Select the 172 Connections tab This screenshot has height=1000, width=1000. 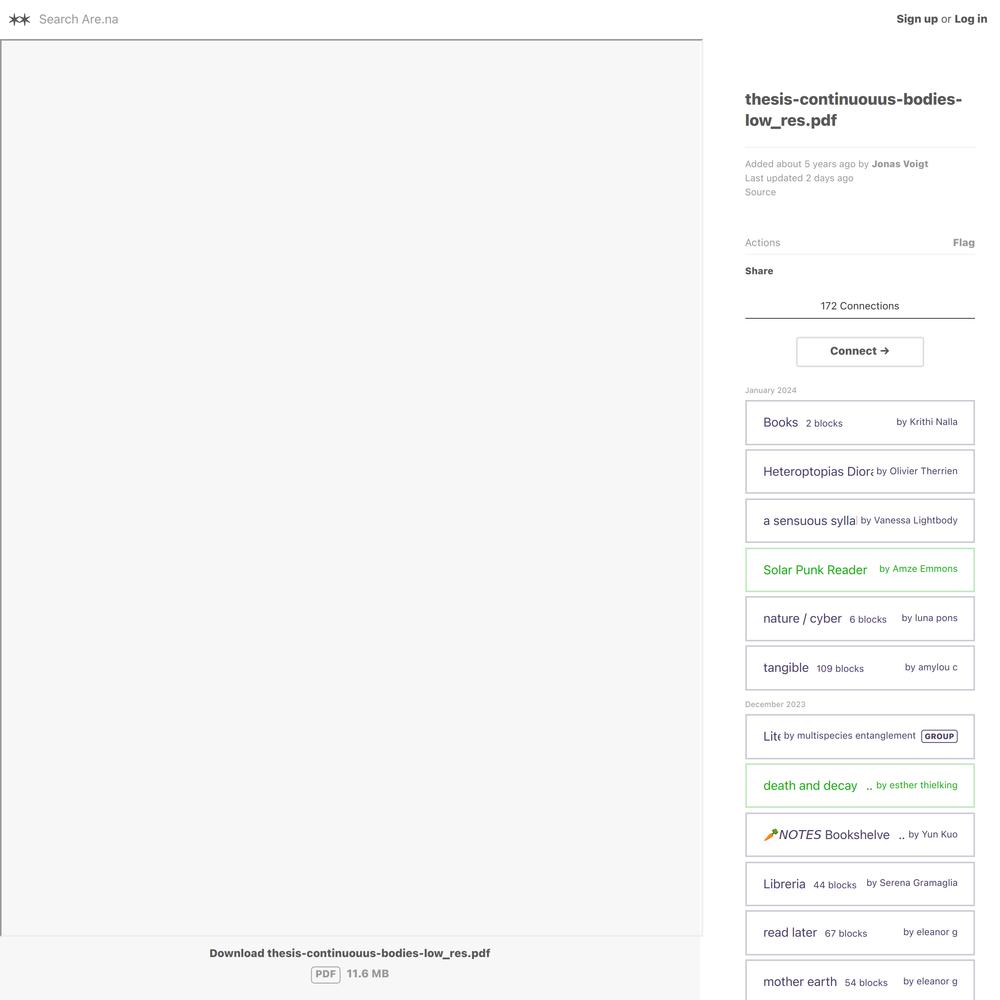(x=859, y=306)
